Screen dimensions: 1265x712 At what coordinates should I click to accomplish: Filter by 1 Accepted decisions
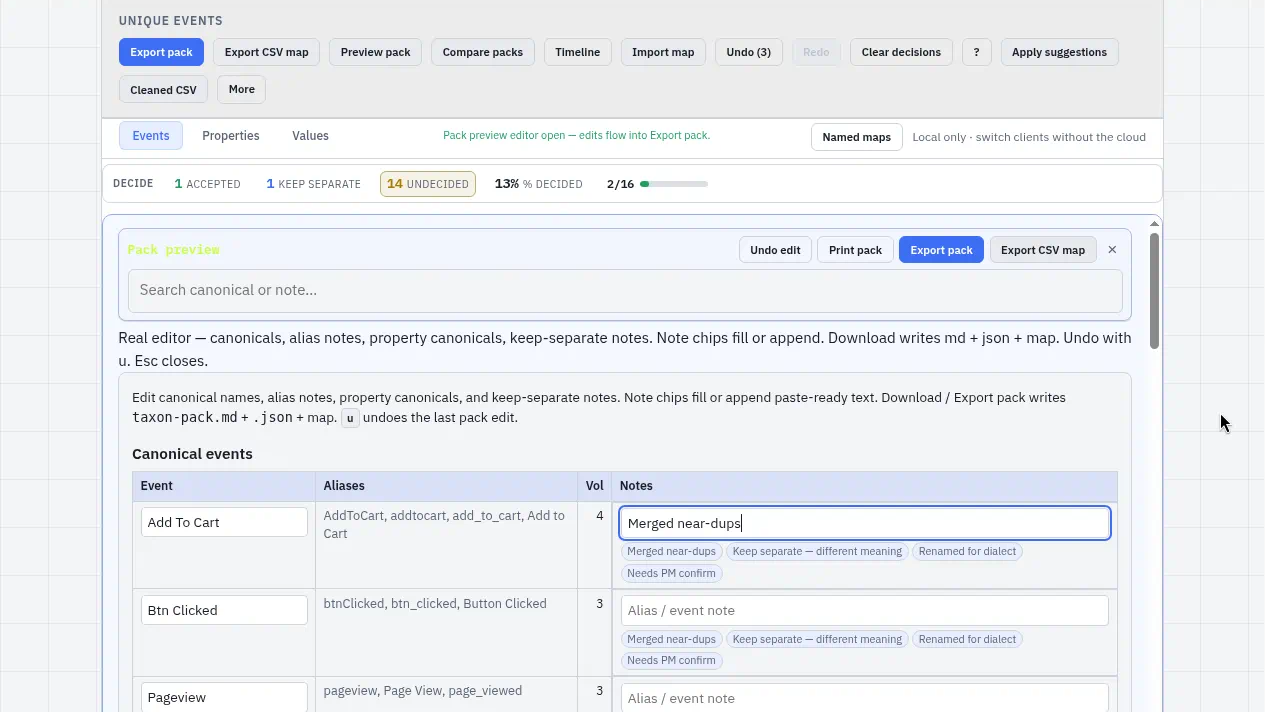click(x=207, y=184)
